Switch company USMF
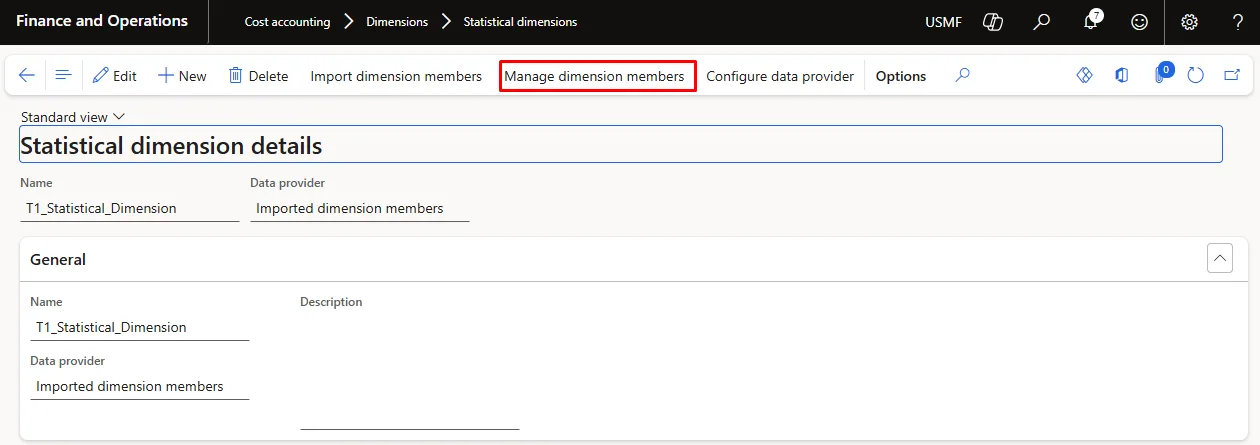 [x=944, y=22]
